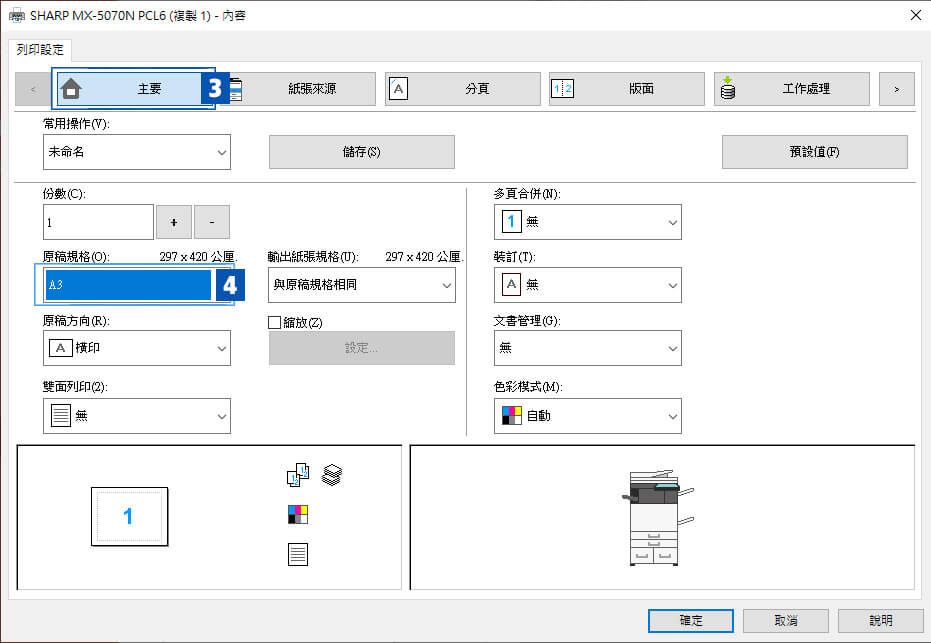Open the 工作處理 job handling tab
Image resolution: width=931 pixels, height=643 pixels.
coord(791,89)
